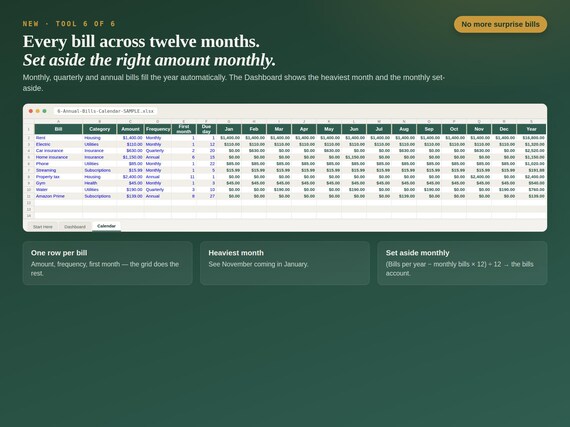This screenshot has height=427, width=570.
Task: Click the $16,800.00 Year total for Rent
Action: point(531,138)
